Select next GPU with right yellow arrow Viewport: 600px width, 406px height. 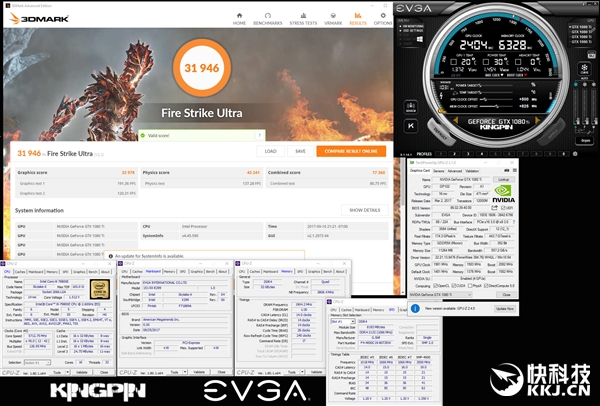click(538, 121)
